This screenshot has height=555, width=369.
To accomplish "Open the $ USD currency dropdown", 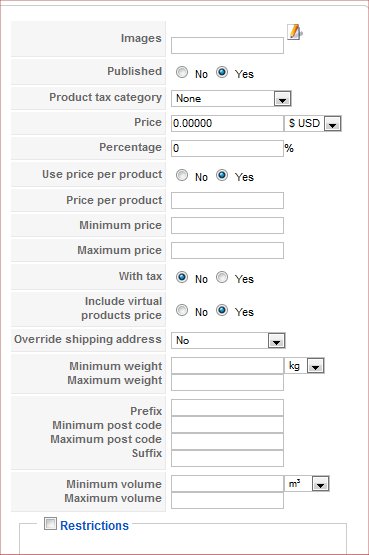I will click(x=313, y=124).
